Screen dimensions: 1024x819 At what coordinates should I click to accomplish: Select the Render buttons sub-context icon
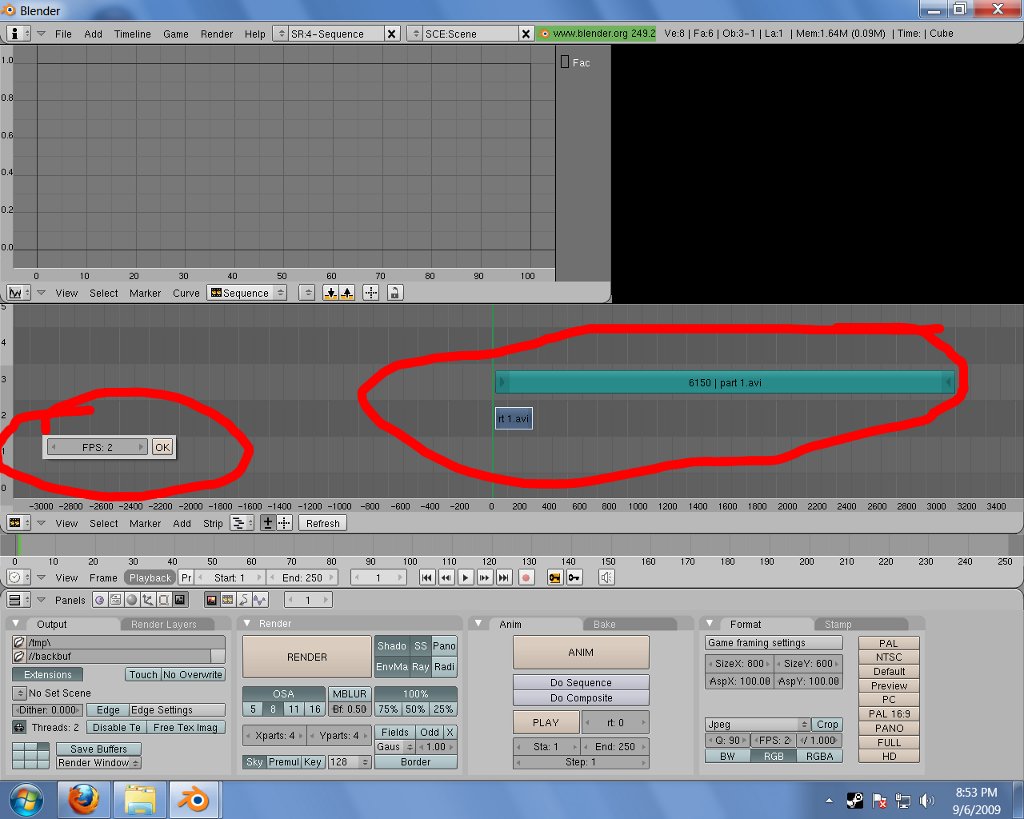(212, 600)
